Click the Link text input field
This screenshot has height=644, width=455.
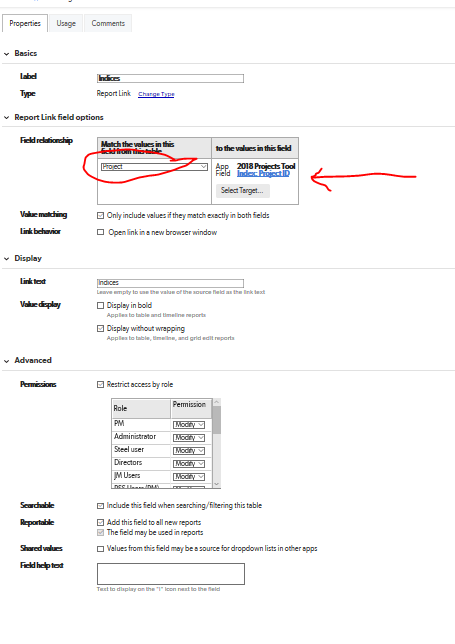[170, 283]
